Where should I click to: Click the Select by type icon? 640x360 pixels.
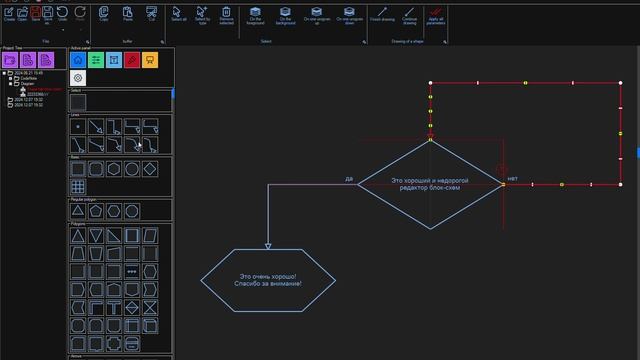(x=202, y=16)
